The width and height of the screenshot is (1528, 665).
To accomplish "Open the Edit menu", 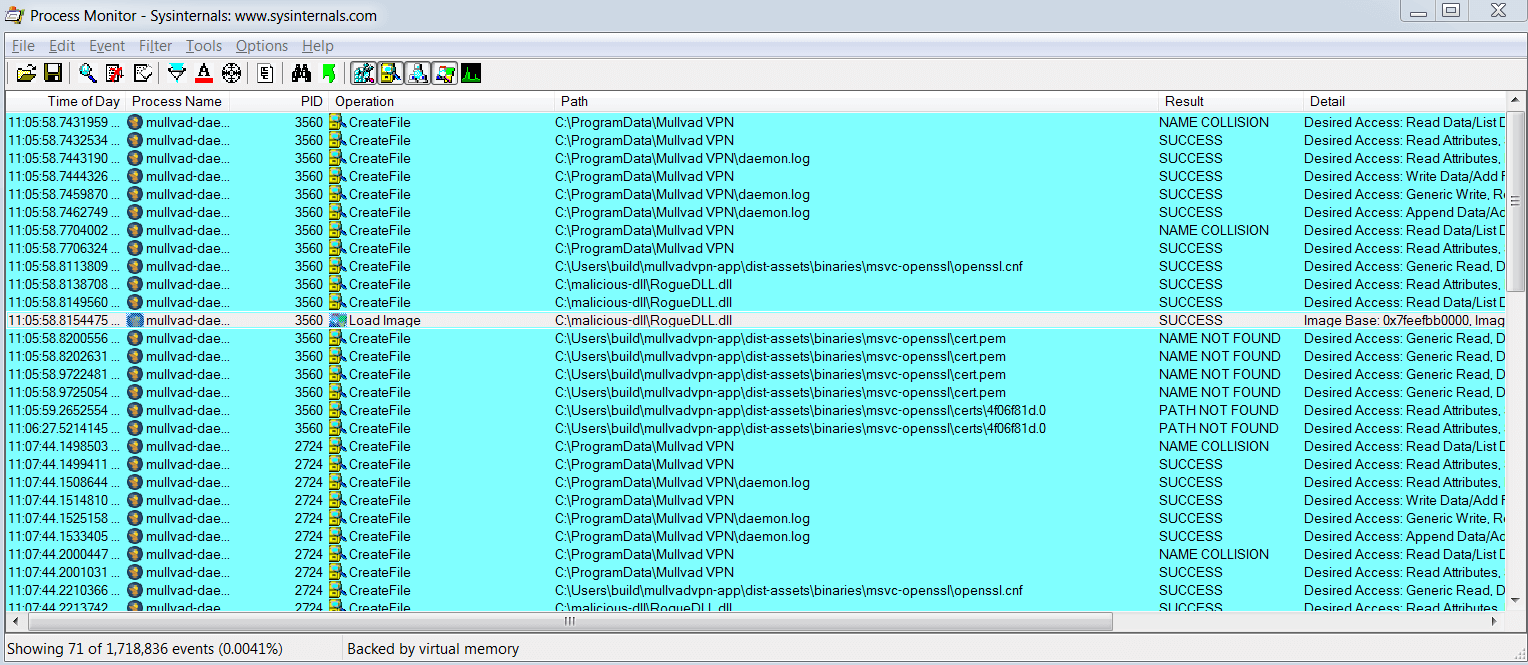I will pos(62,46).
